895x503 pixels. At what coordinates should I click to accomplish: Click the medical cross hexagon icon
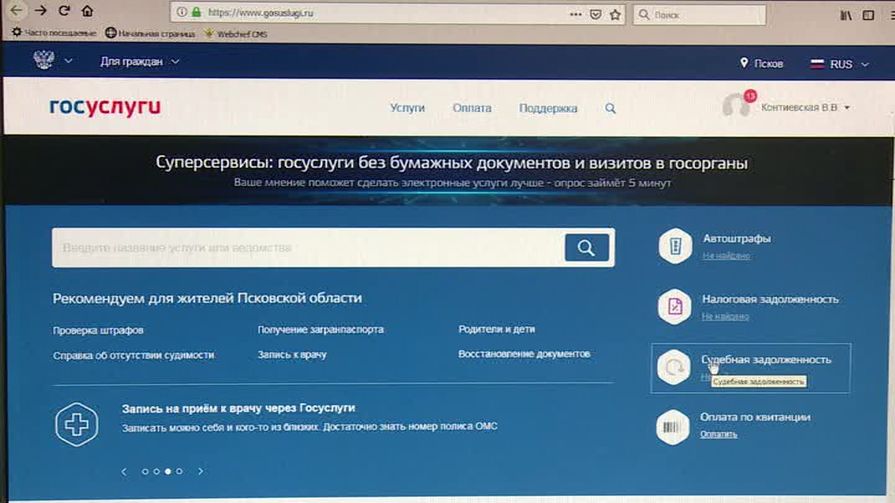pos(76,424)
